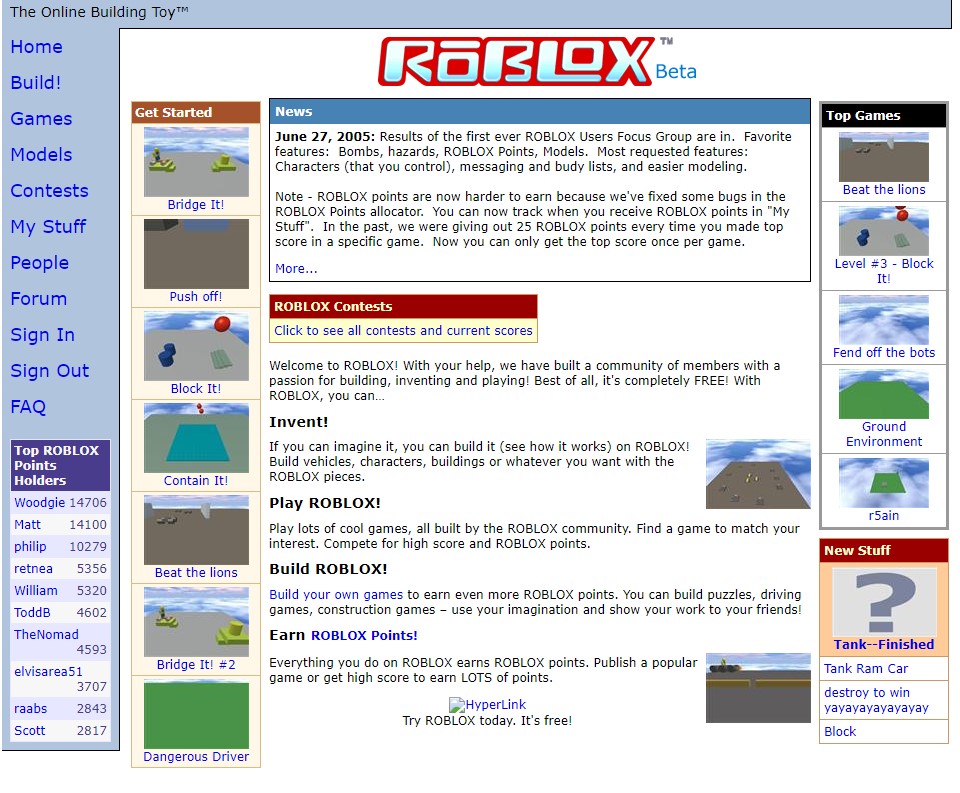Open the r5ain game thumbnail

tap(883, 483)
